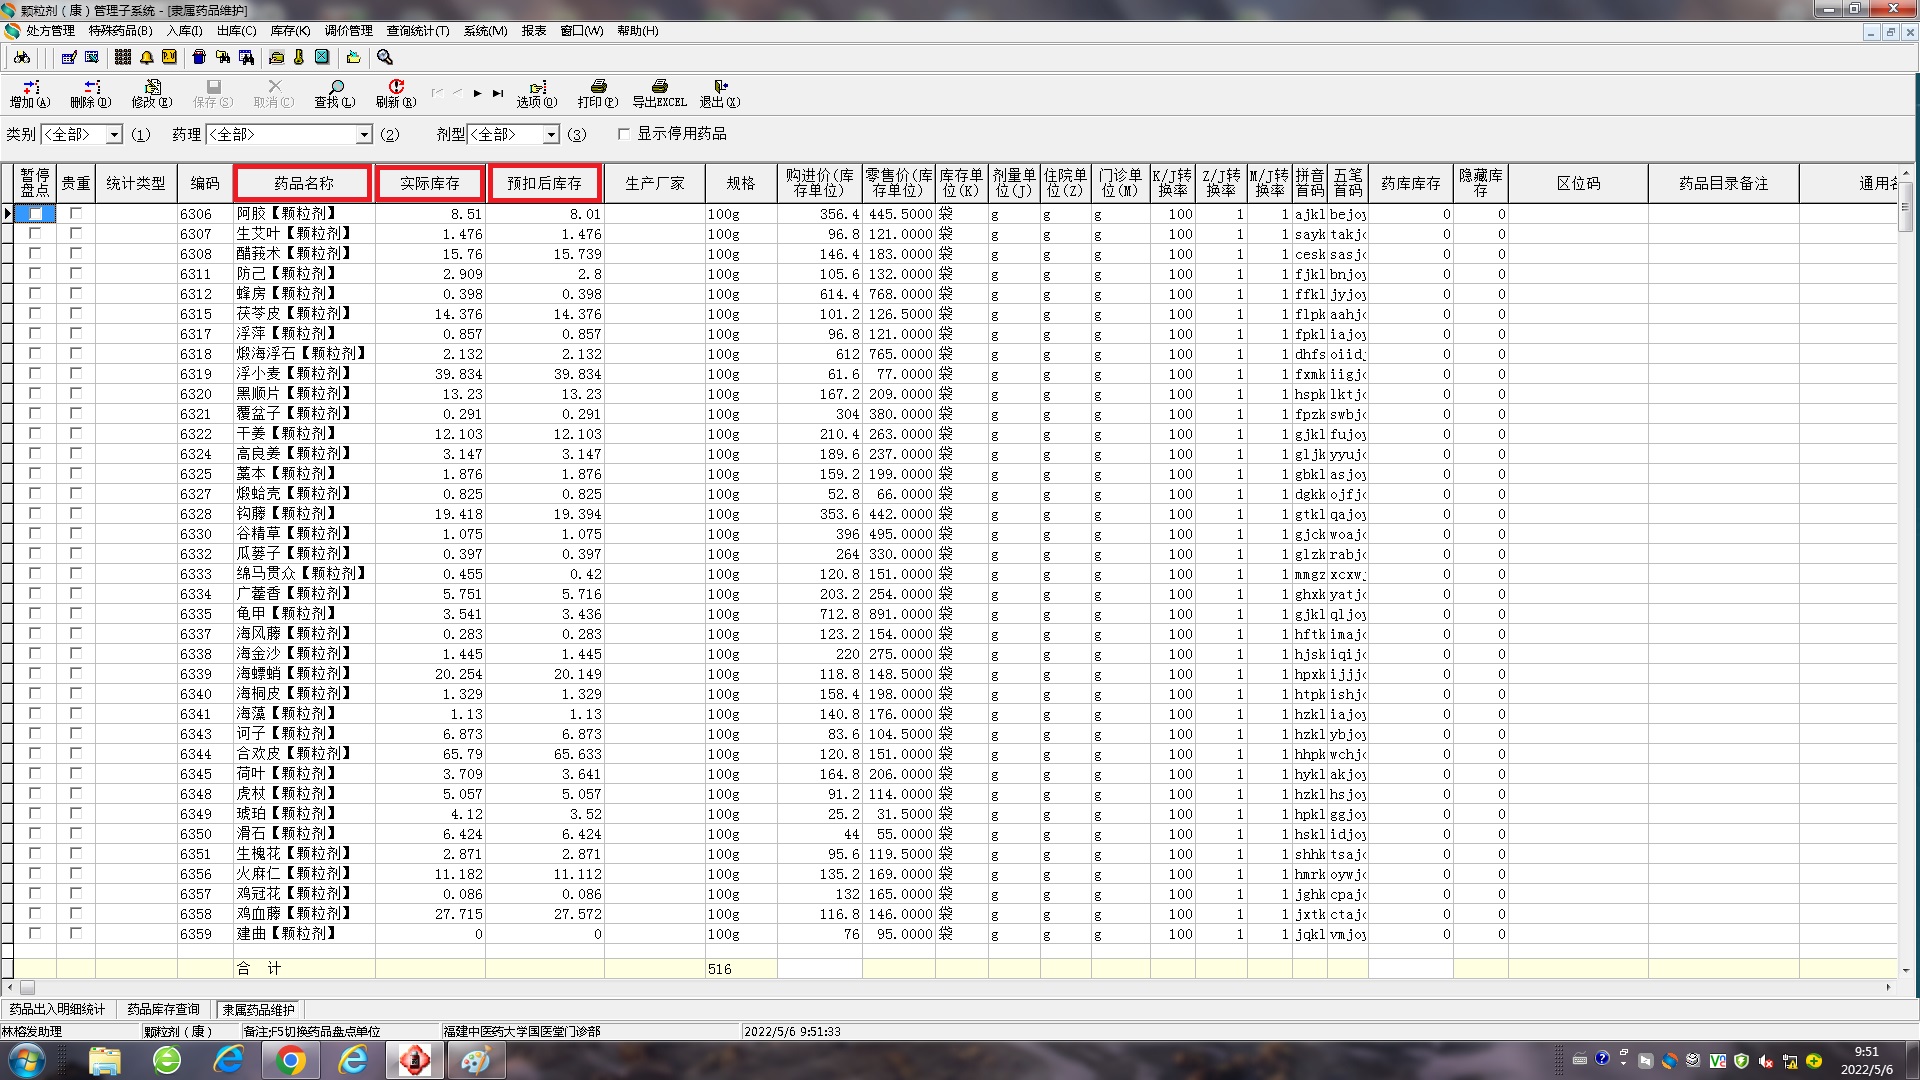Expand the 药理 combo box
Image resolution: width=1920 pixels, height=1080 pixels.
tap(364, 134)
